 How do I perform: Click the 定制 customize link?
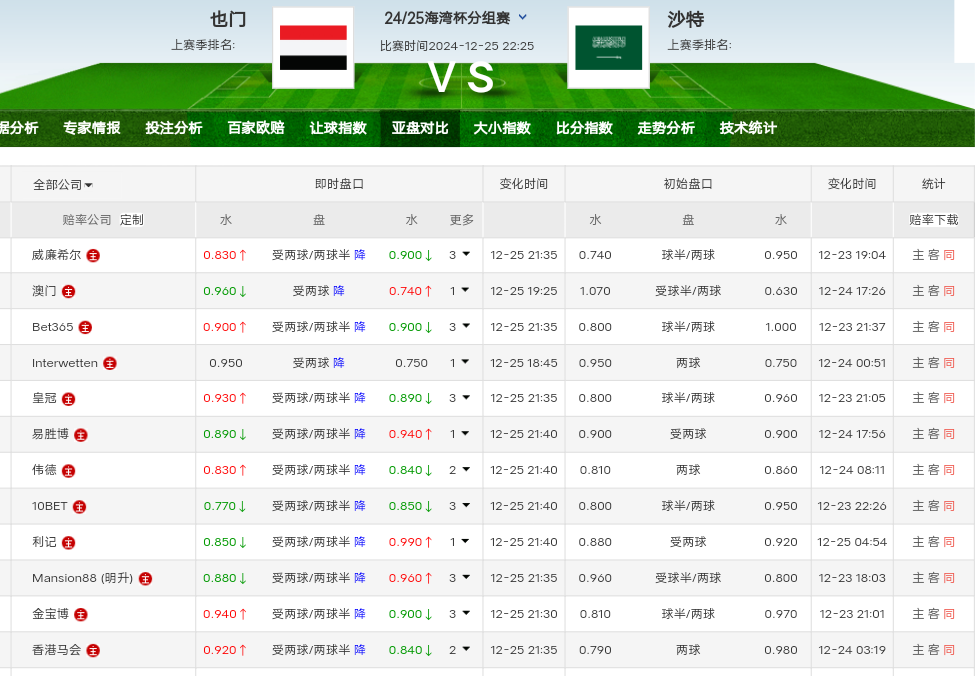[x=132, y=220]
